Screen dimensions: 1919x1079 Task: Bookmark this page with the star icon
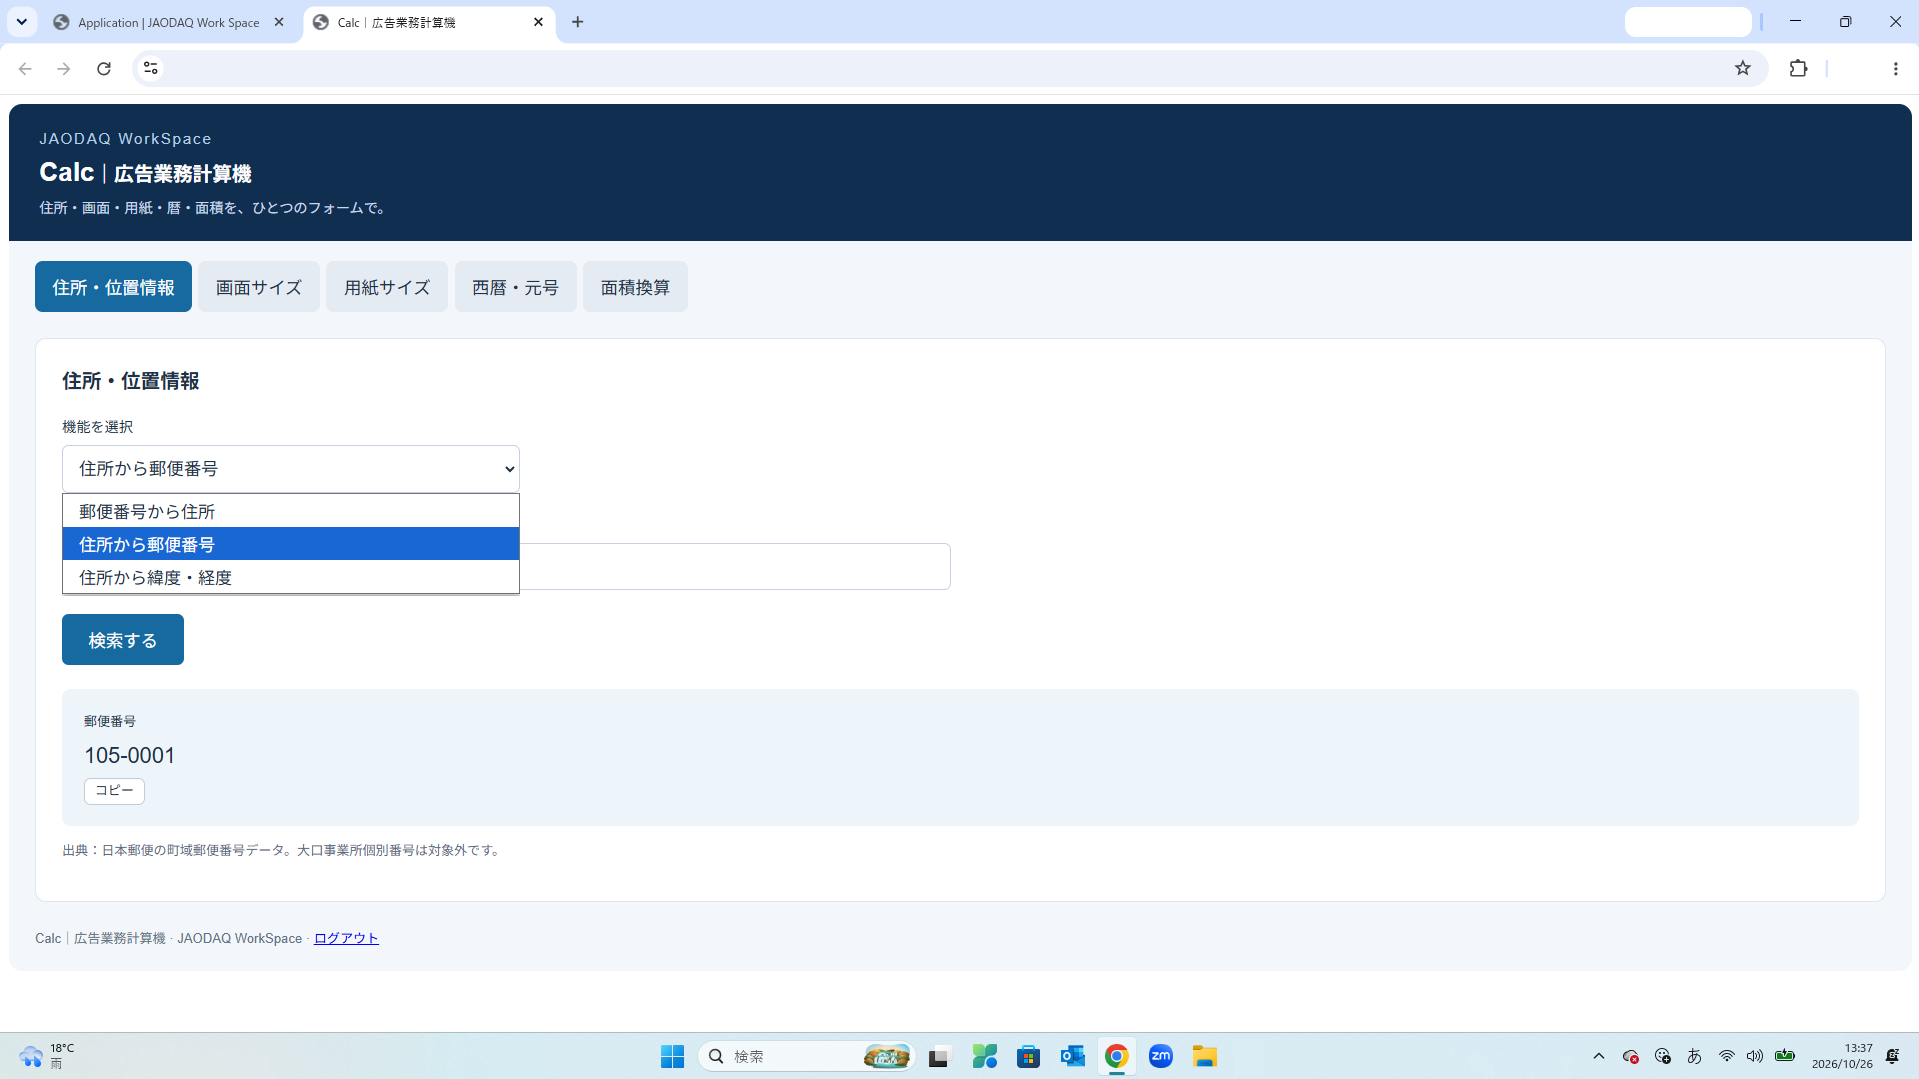1743,68
